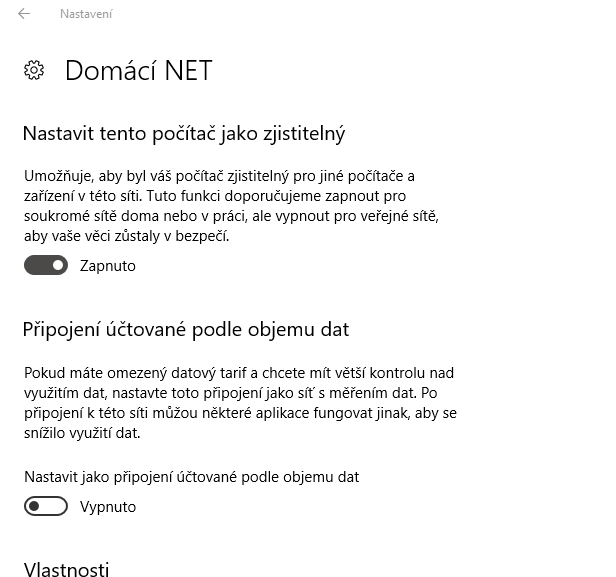
Task: Click the Zapnuto toggle state label
Action: 107,266
